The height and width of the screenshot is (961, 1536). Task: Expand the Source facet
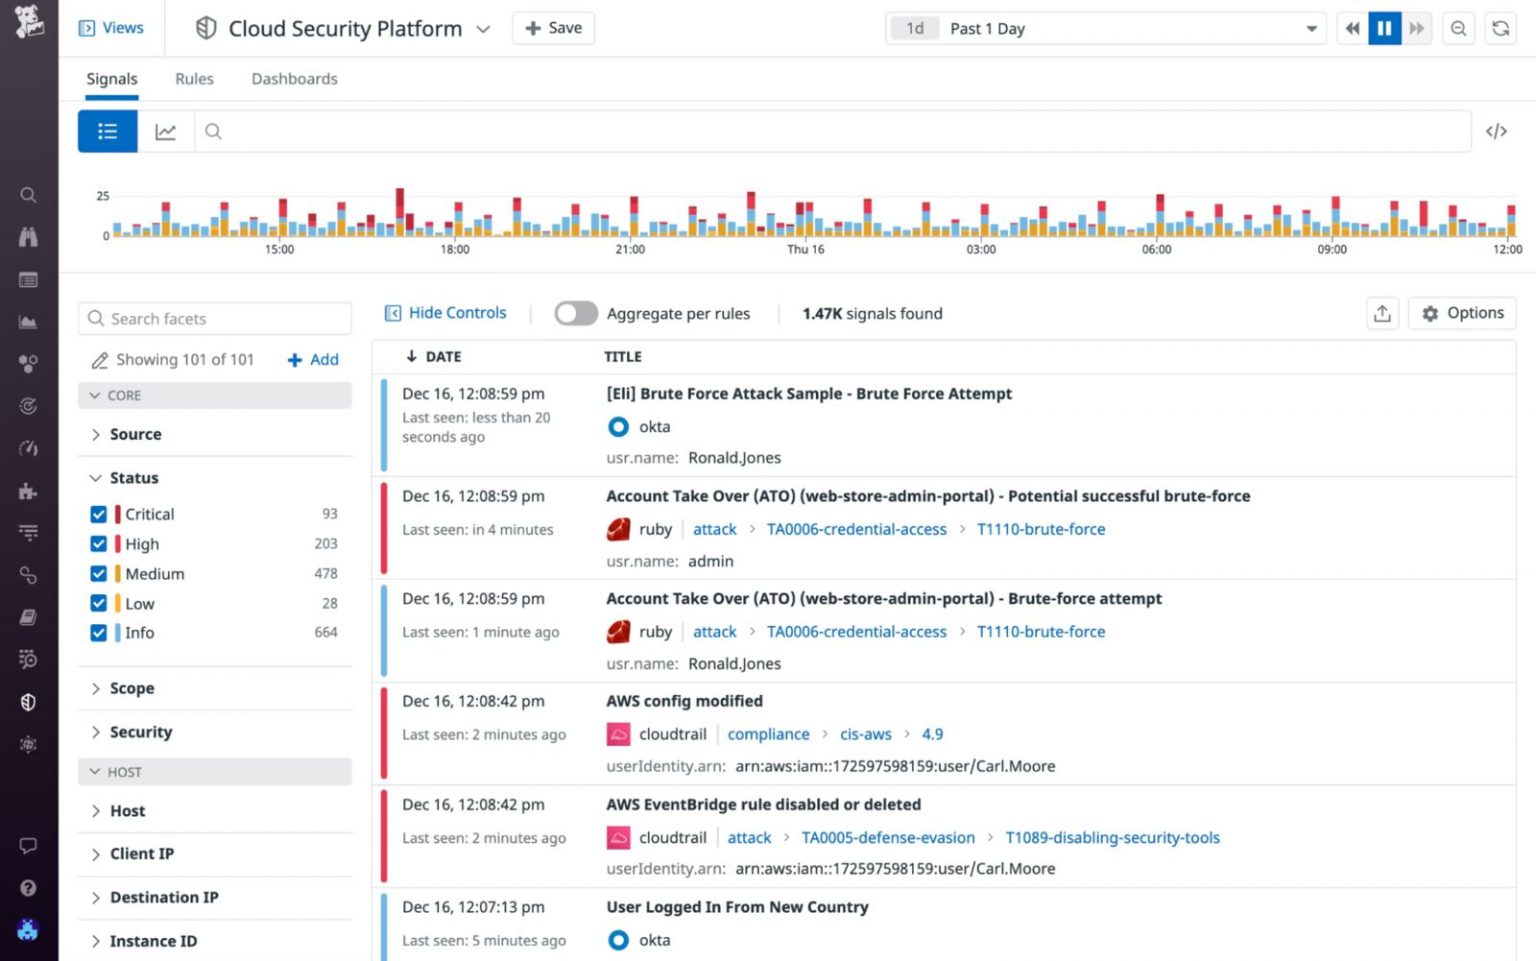coord(135,434)
